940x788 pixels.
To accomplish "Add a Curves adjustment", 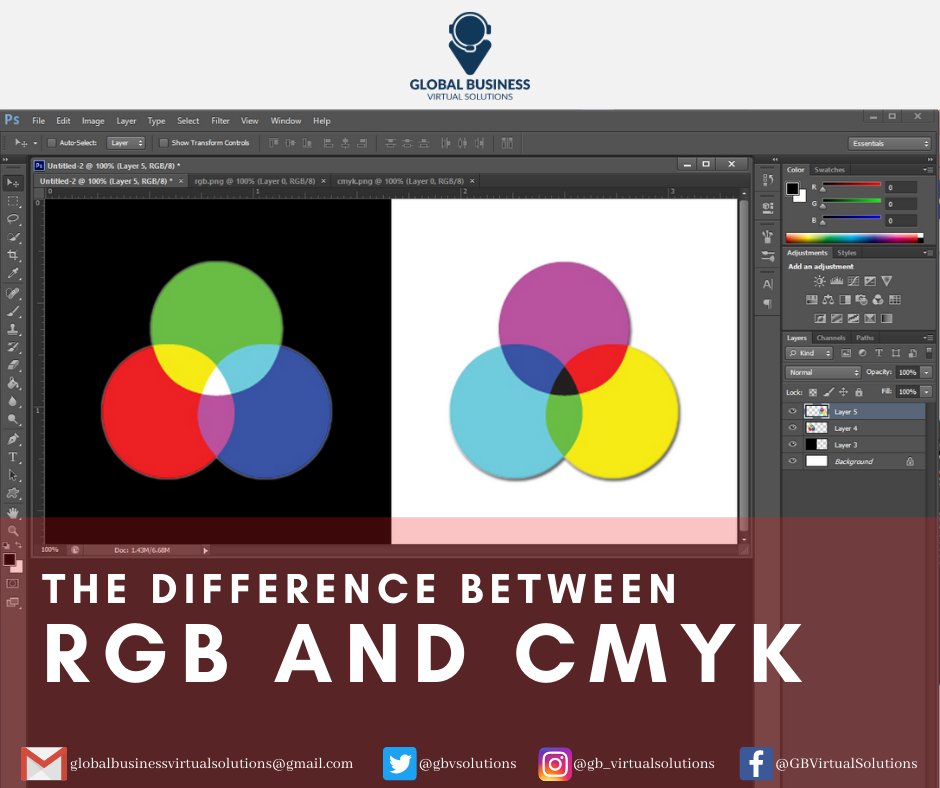I will point(853,281).
